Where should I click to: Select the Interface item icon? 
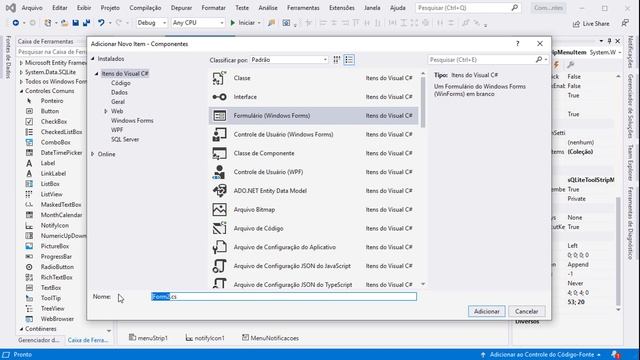[x=219, y=97]
